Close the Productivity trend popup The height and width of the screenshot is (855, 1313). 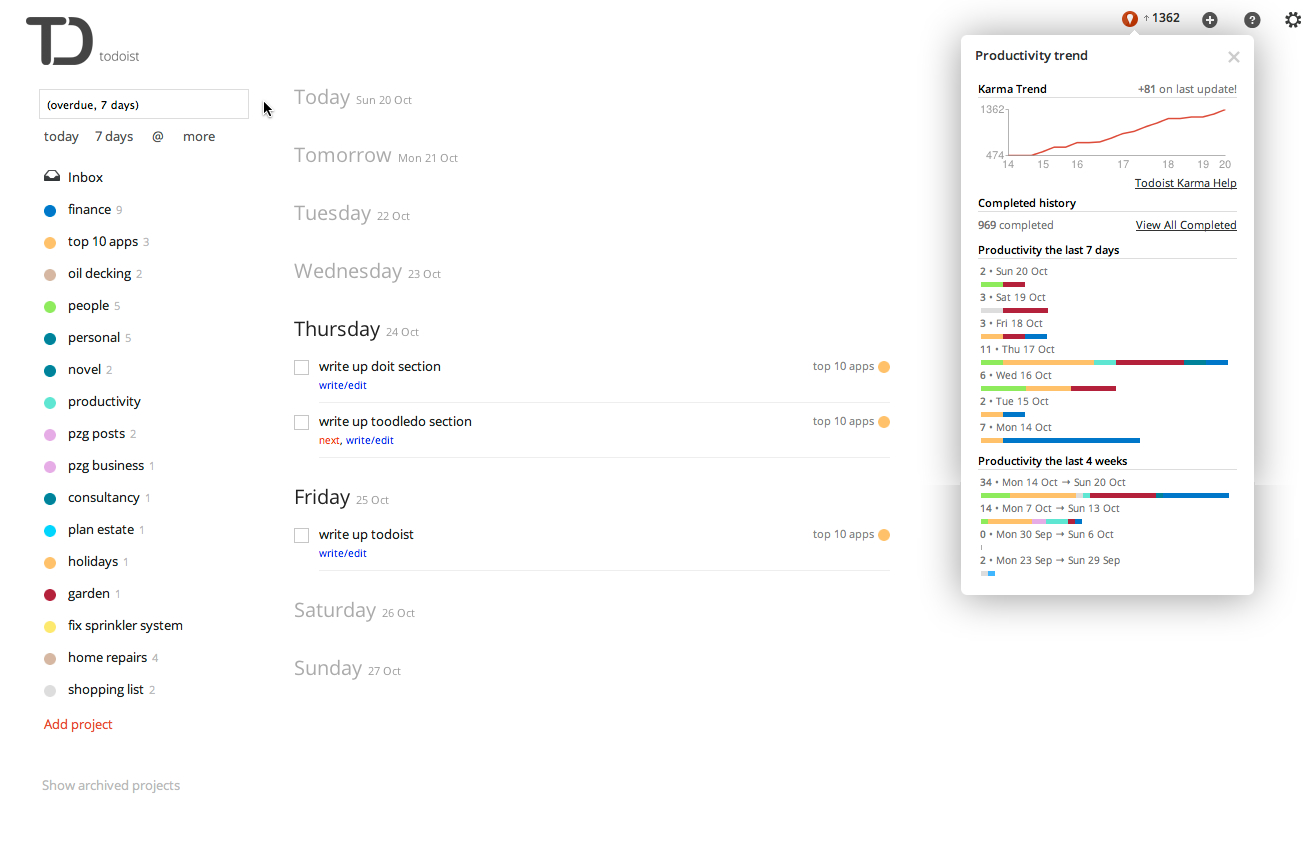click(1233, 57)
